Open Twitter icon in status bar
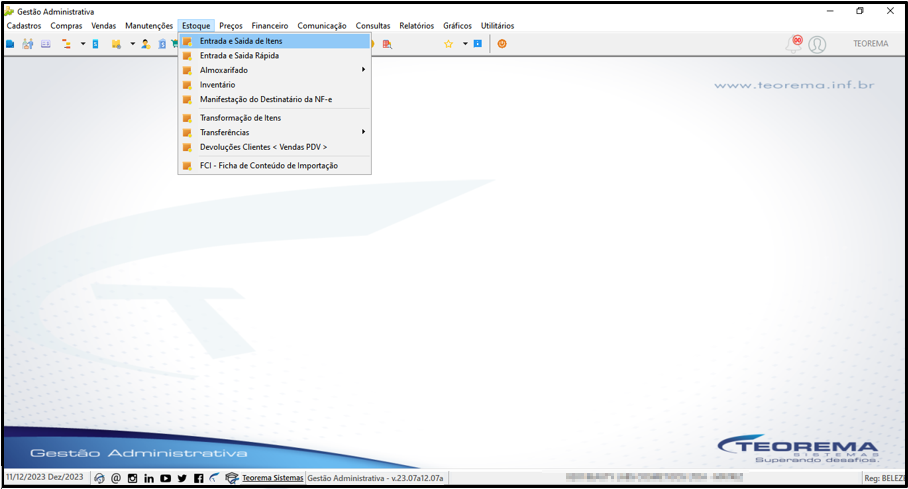This screenshot has width=908, height=489. point(182,478)
